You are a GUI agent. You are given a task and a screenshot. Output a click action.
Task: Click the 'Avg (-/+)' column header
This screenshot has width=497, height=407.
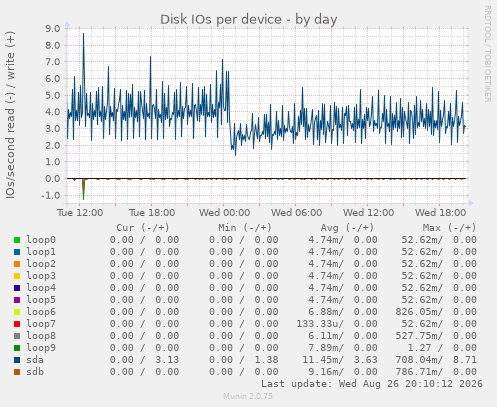tap(347, 228)
